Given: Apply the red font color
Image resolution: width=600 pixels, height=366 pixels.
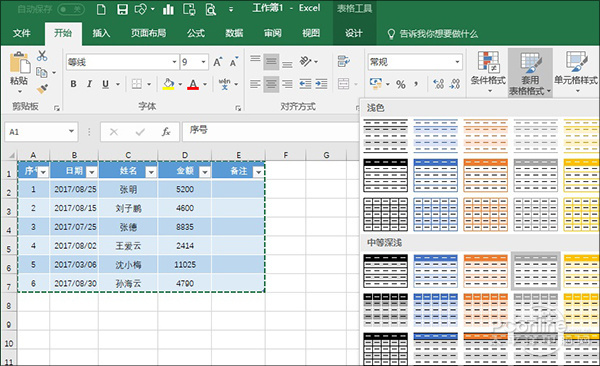Looking at the screenshot, I should pos(193,84).
